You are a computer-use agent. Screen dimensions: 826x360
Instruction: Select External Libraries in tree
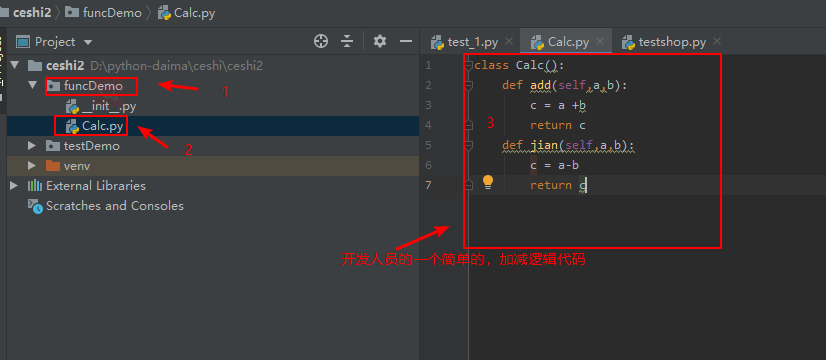(x=96, y=186)
